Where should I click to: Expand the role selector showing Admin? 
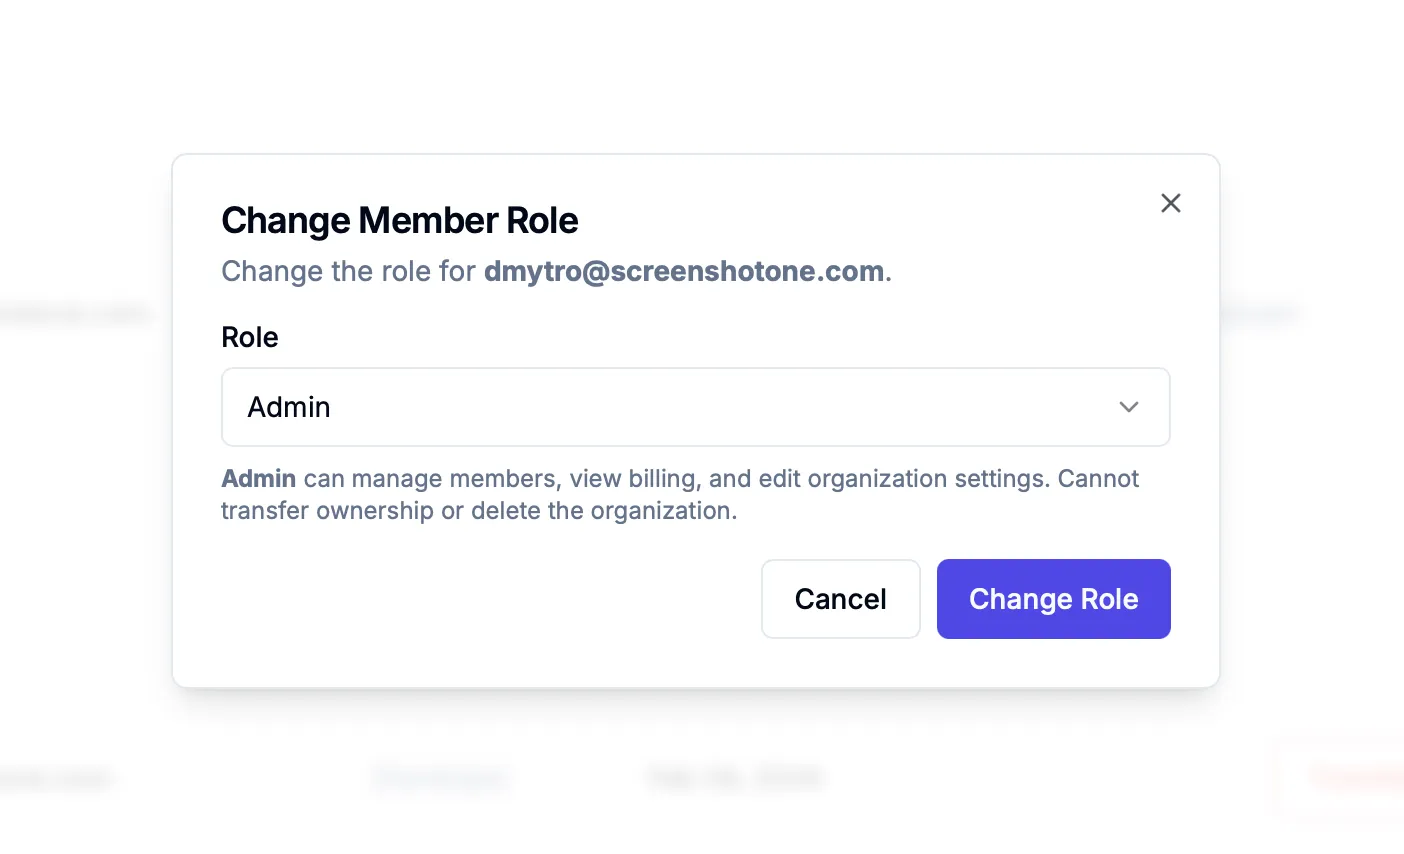695,407
